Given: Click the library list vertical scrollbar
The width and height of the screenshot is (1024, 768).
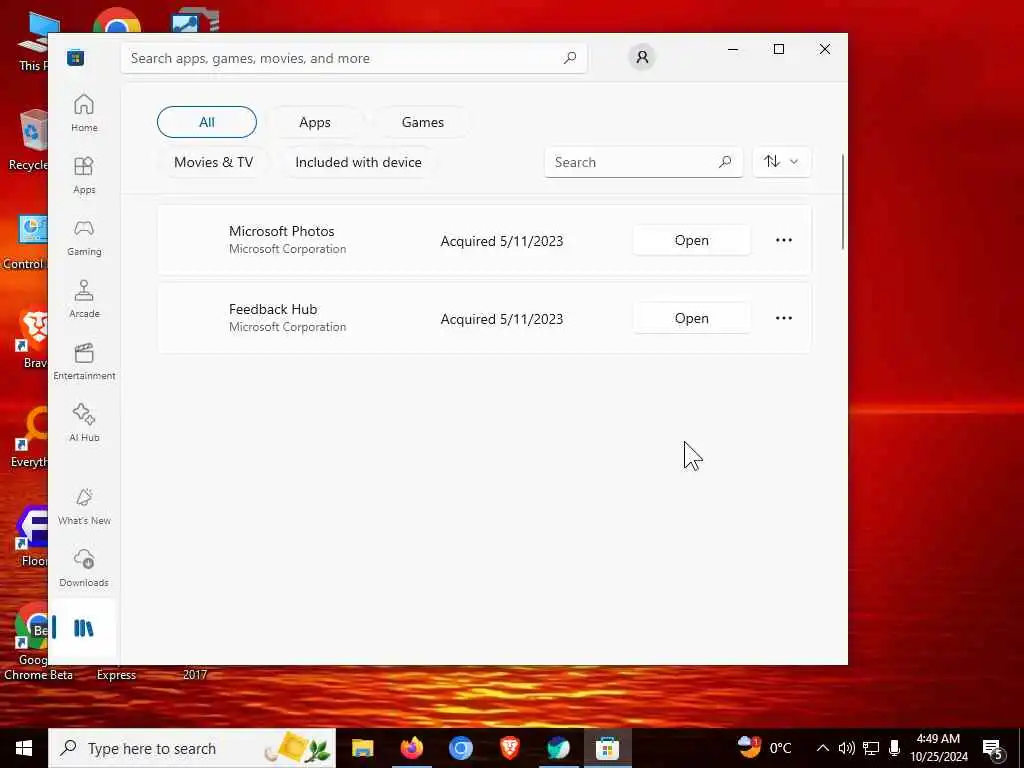Looking at the screenshot, I should tap(842, 202).
